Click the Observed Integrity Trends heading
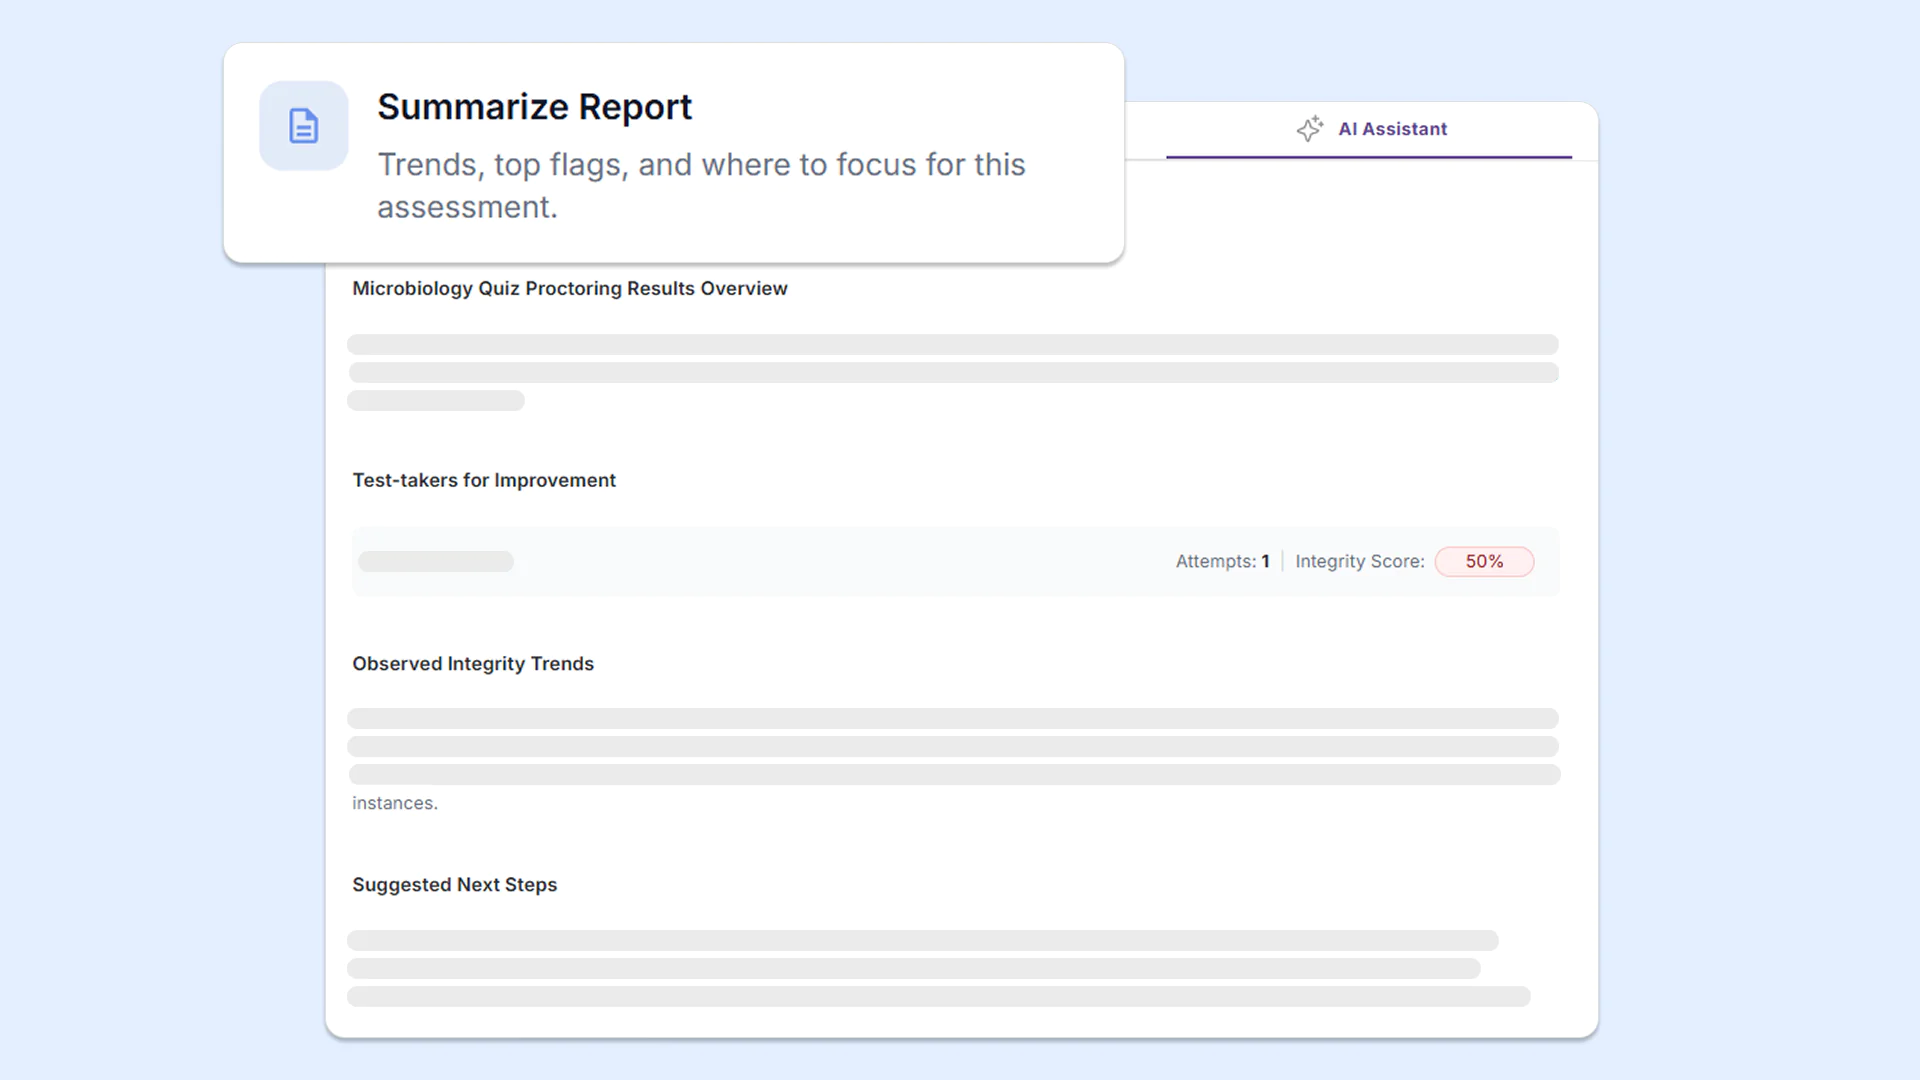The width and height of the screenshot is (1920, 1080). coord(473,664)
